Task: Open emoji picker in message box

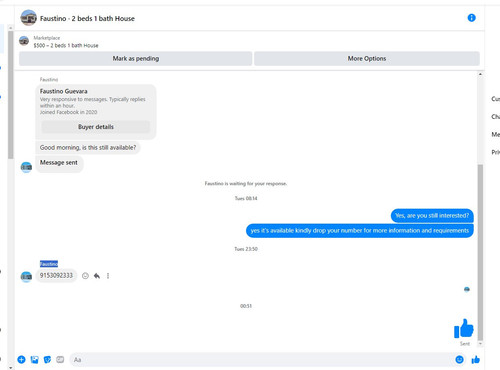Action: click(459, 360)
